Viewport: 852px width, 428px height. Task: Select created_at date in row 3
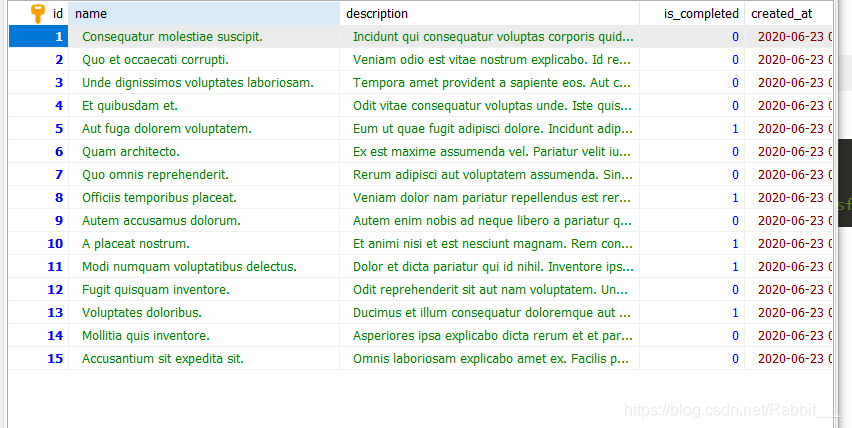click(x=795, y=83)
